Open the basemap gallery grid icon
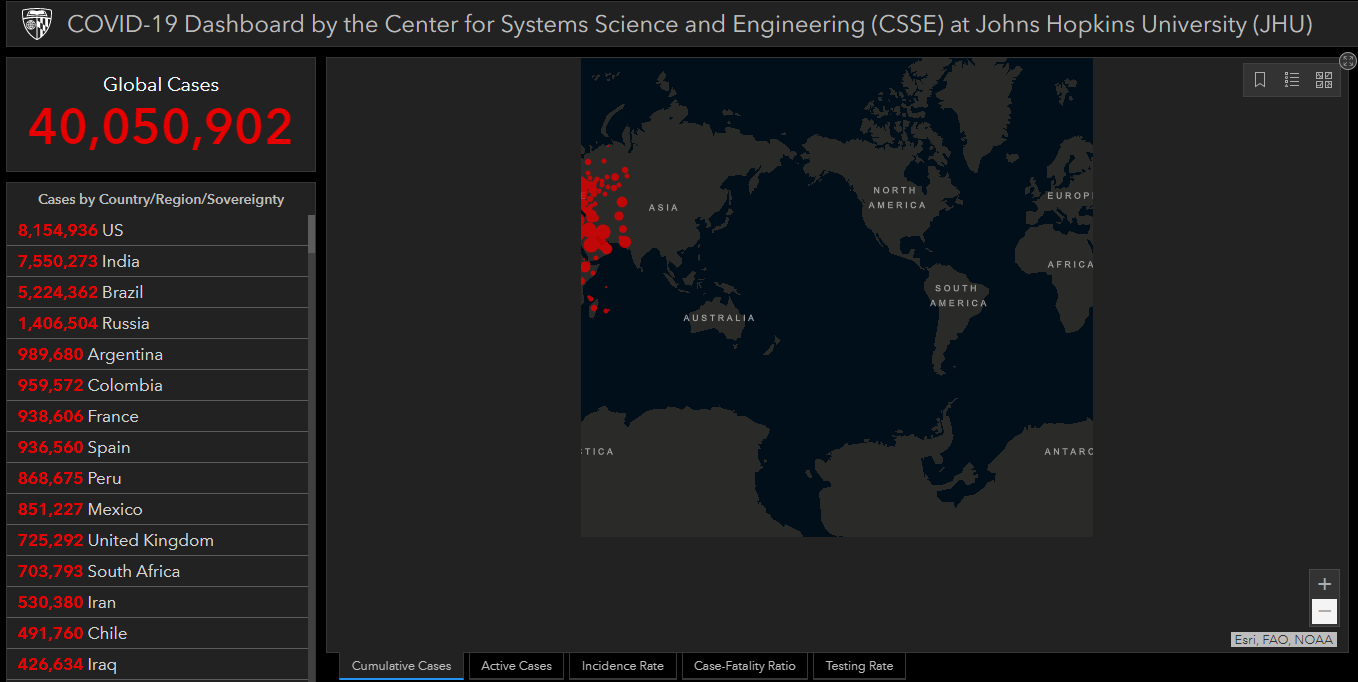1358x682 pixels. click(x=1324, y=80)
